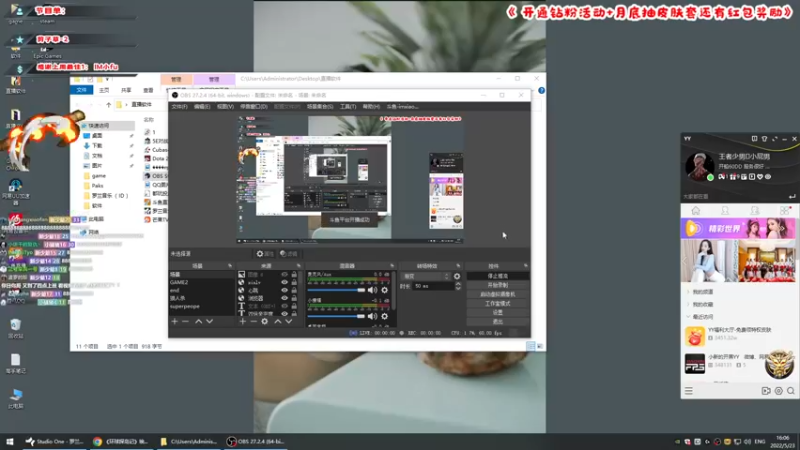800x450 pixels.
Task: Expand the address bar chevron before 直播软件
Action: (127, 105)
